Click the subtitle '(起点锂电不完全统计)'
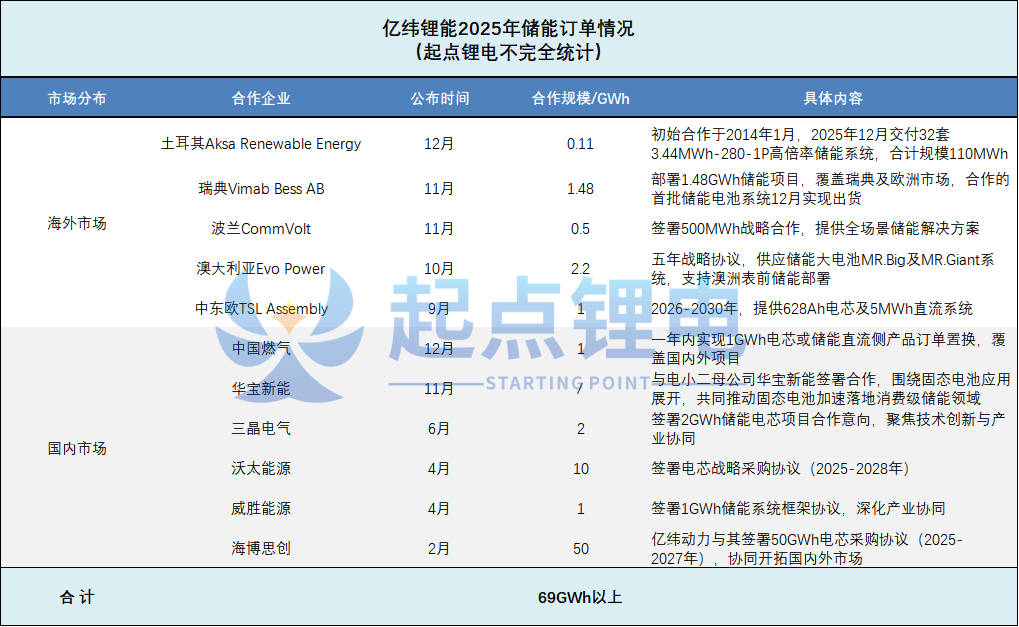Viewport: 1019px width, 627px height. (x=508, y=52)
